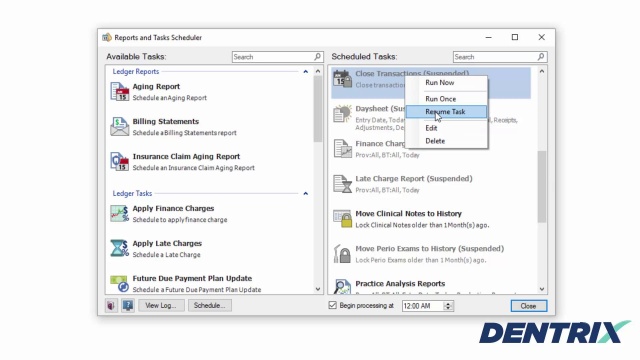
Task: Click the Scheduled Tasks search magnifier icon
Action: tap(540, 57)
